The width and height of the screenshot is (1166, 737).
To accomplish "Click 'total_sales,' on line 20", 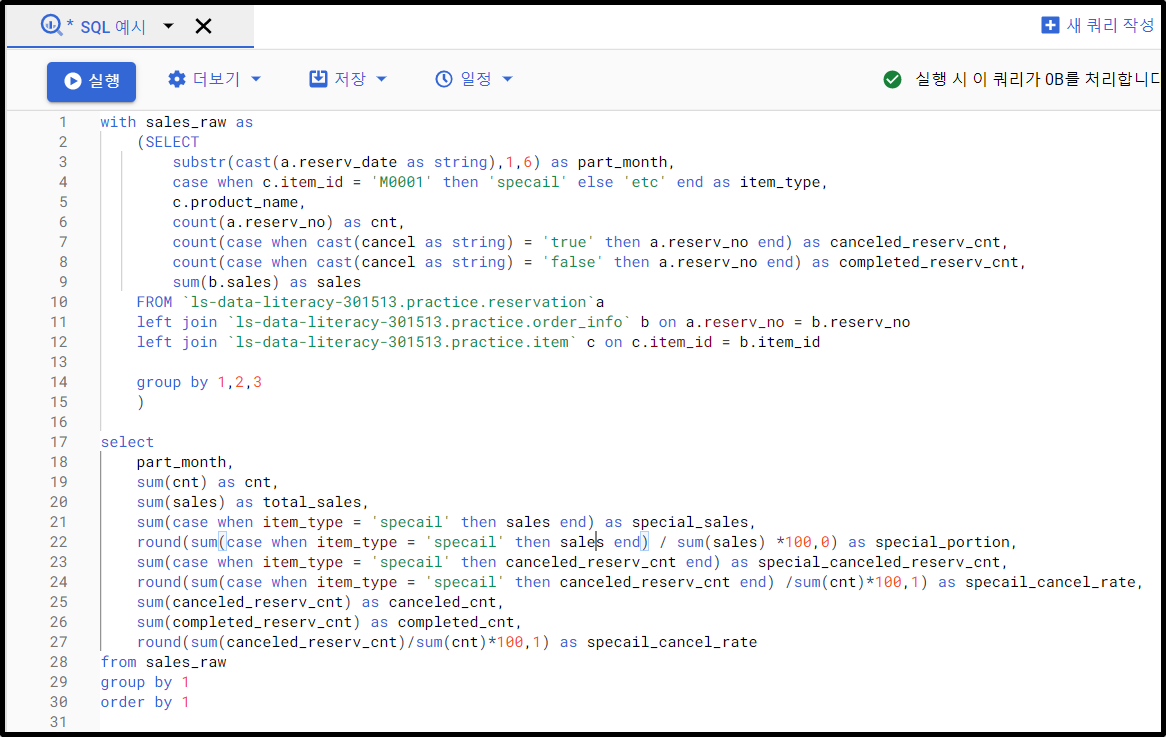I will (316, 502).
